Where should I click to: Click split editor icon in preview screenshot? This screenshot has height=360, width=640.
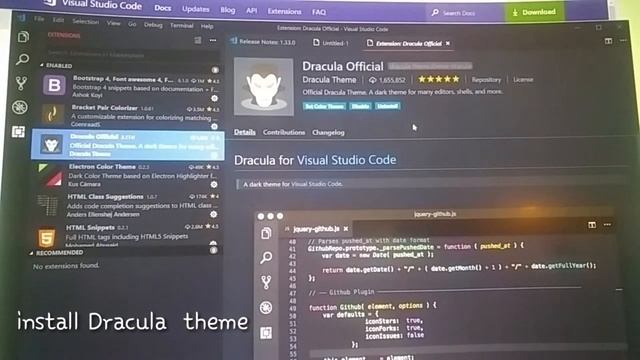592,225
